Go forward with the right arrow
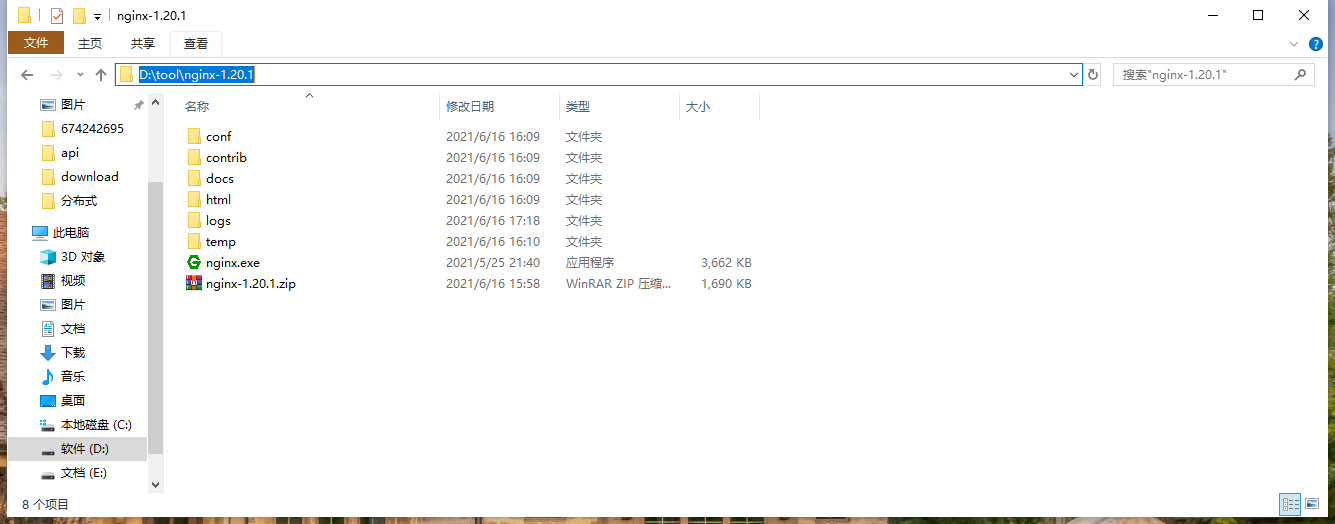This screenshot has width=1335, height=524. (56, 75)
